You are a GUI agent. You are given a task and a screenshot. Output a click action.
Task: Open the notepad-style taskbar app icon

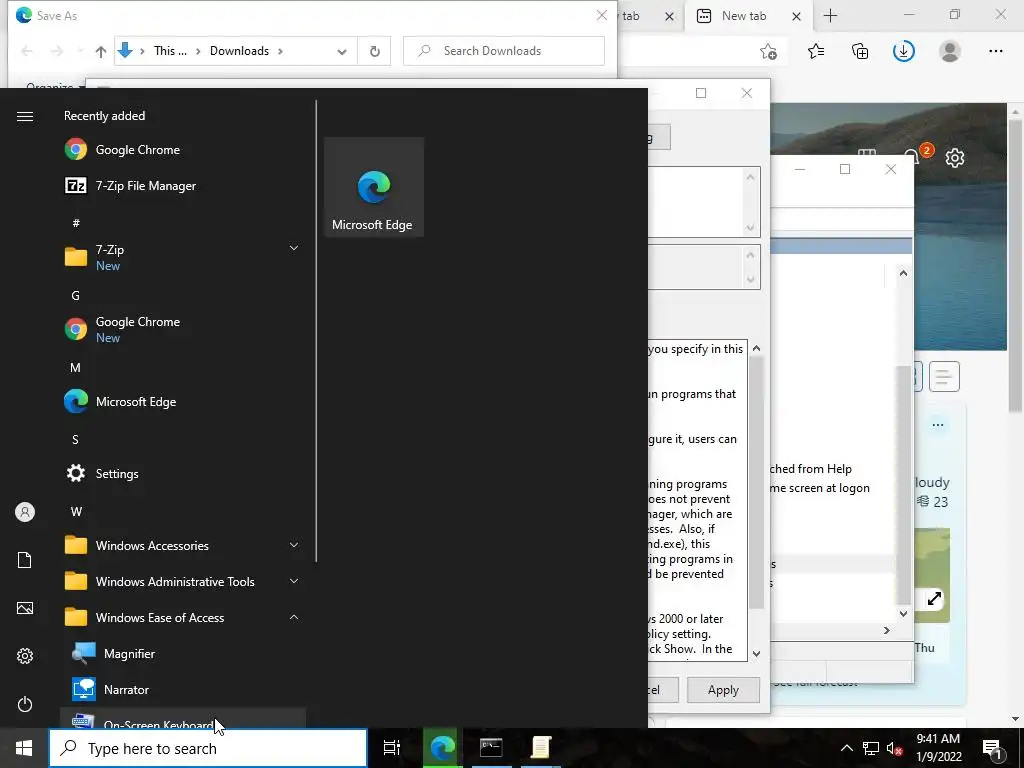(541, 748)
